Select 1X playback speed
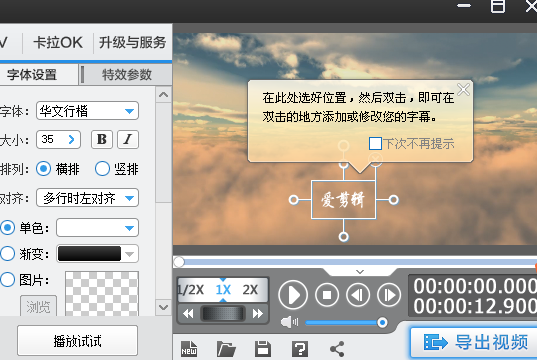 point(223,290)
